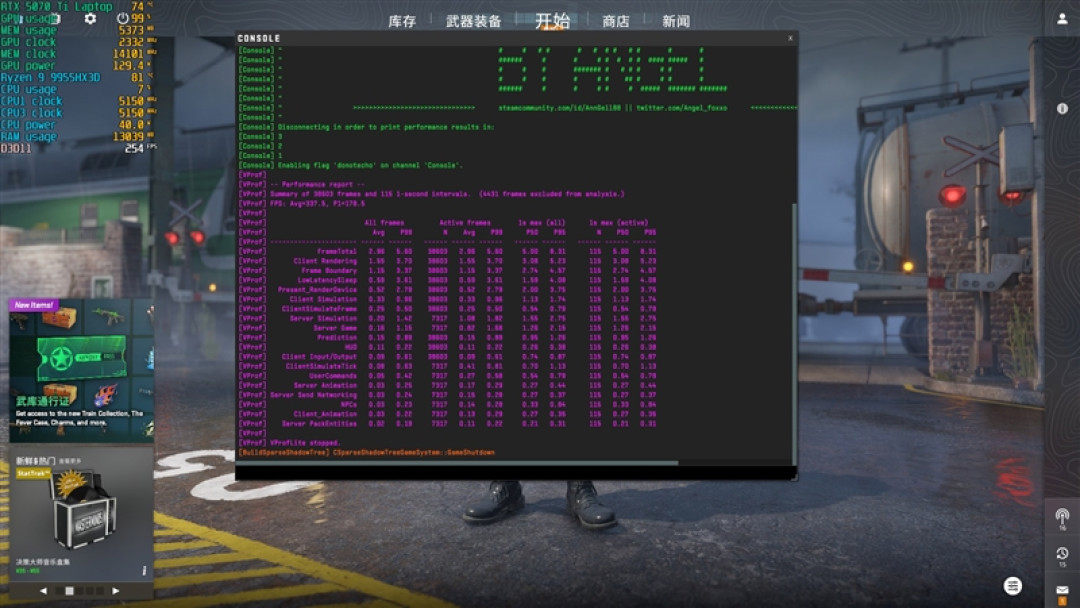Open recent teammates clock icon
This screenshot has width=1080, height=608.
[1062, 556]
